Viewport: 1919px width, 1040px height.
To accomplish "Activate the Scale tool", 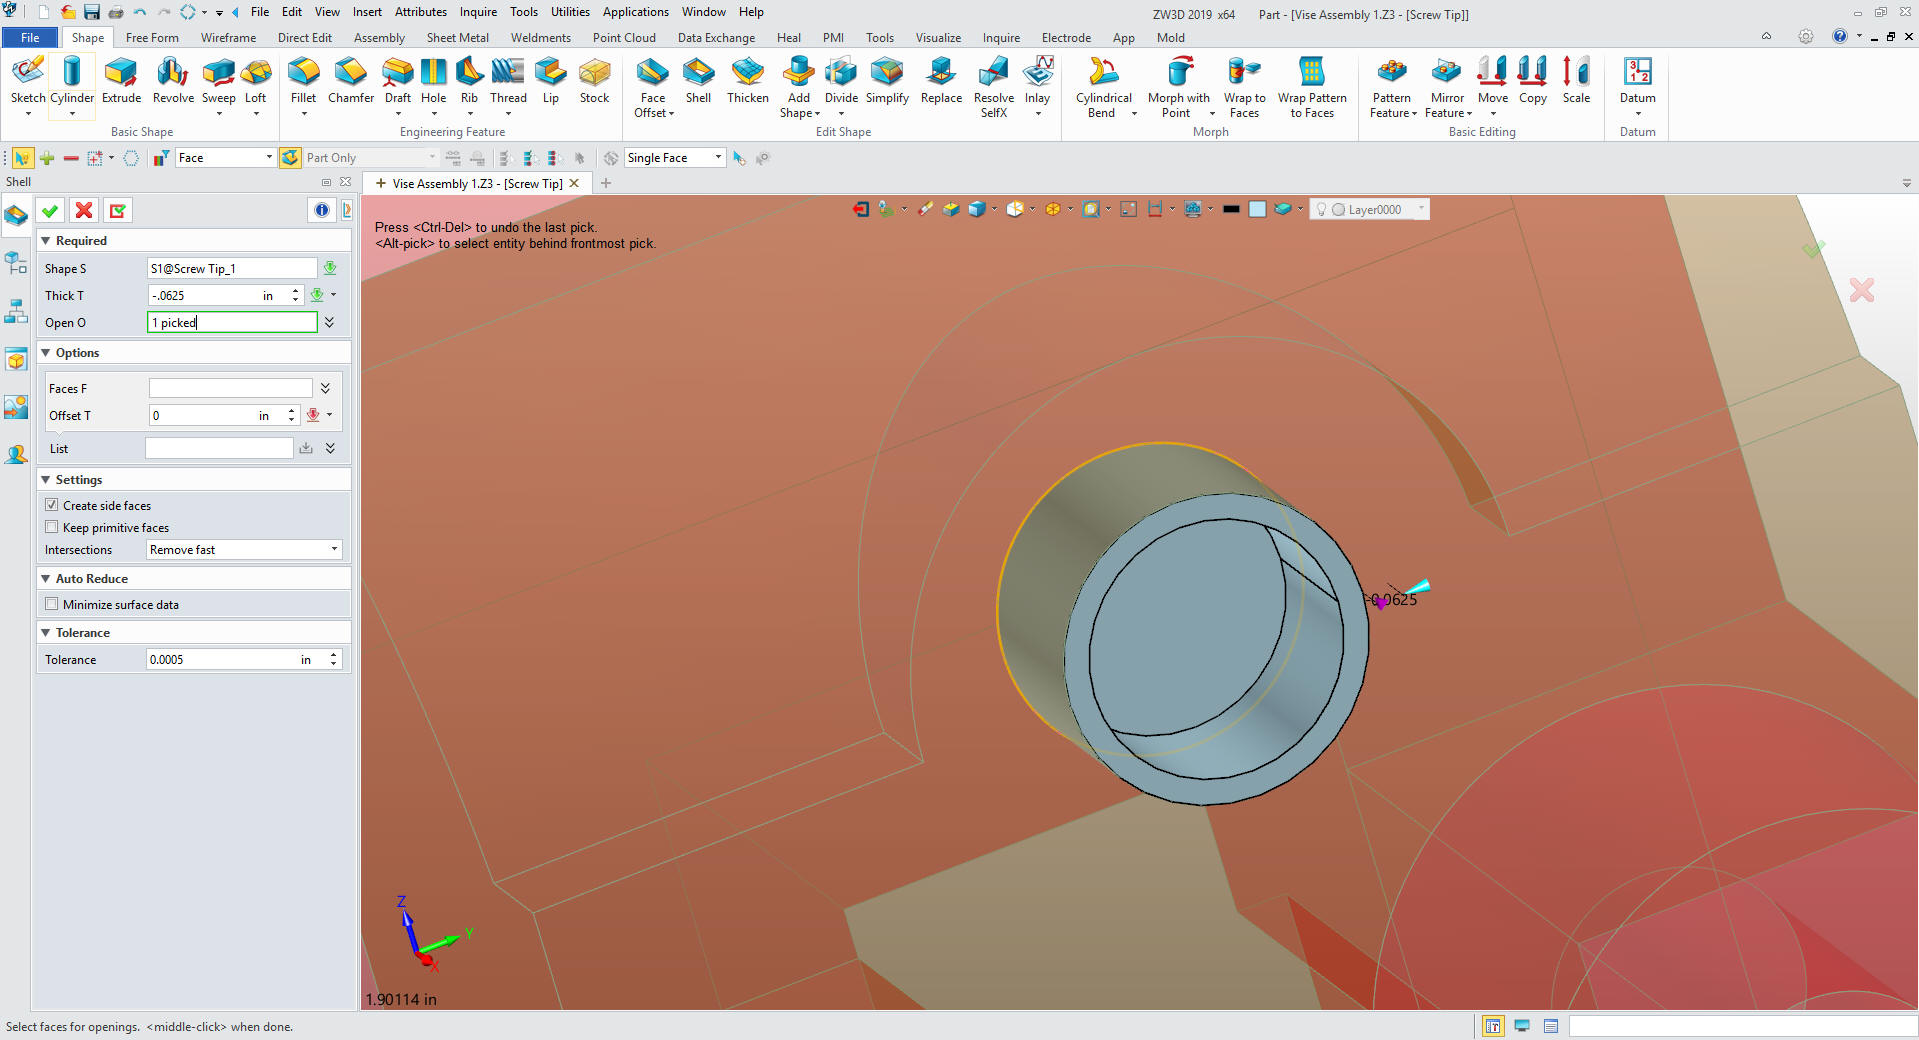I will [1576, 80].
